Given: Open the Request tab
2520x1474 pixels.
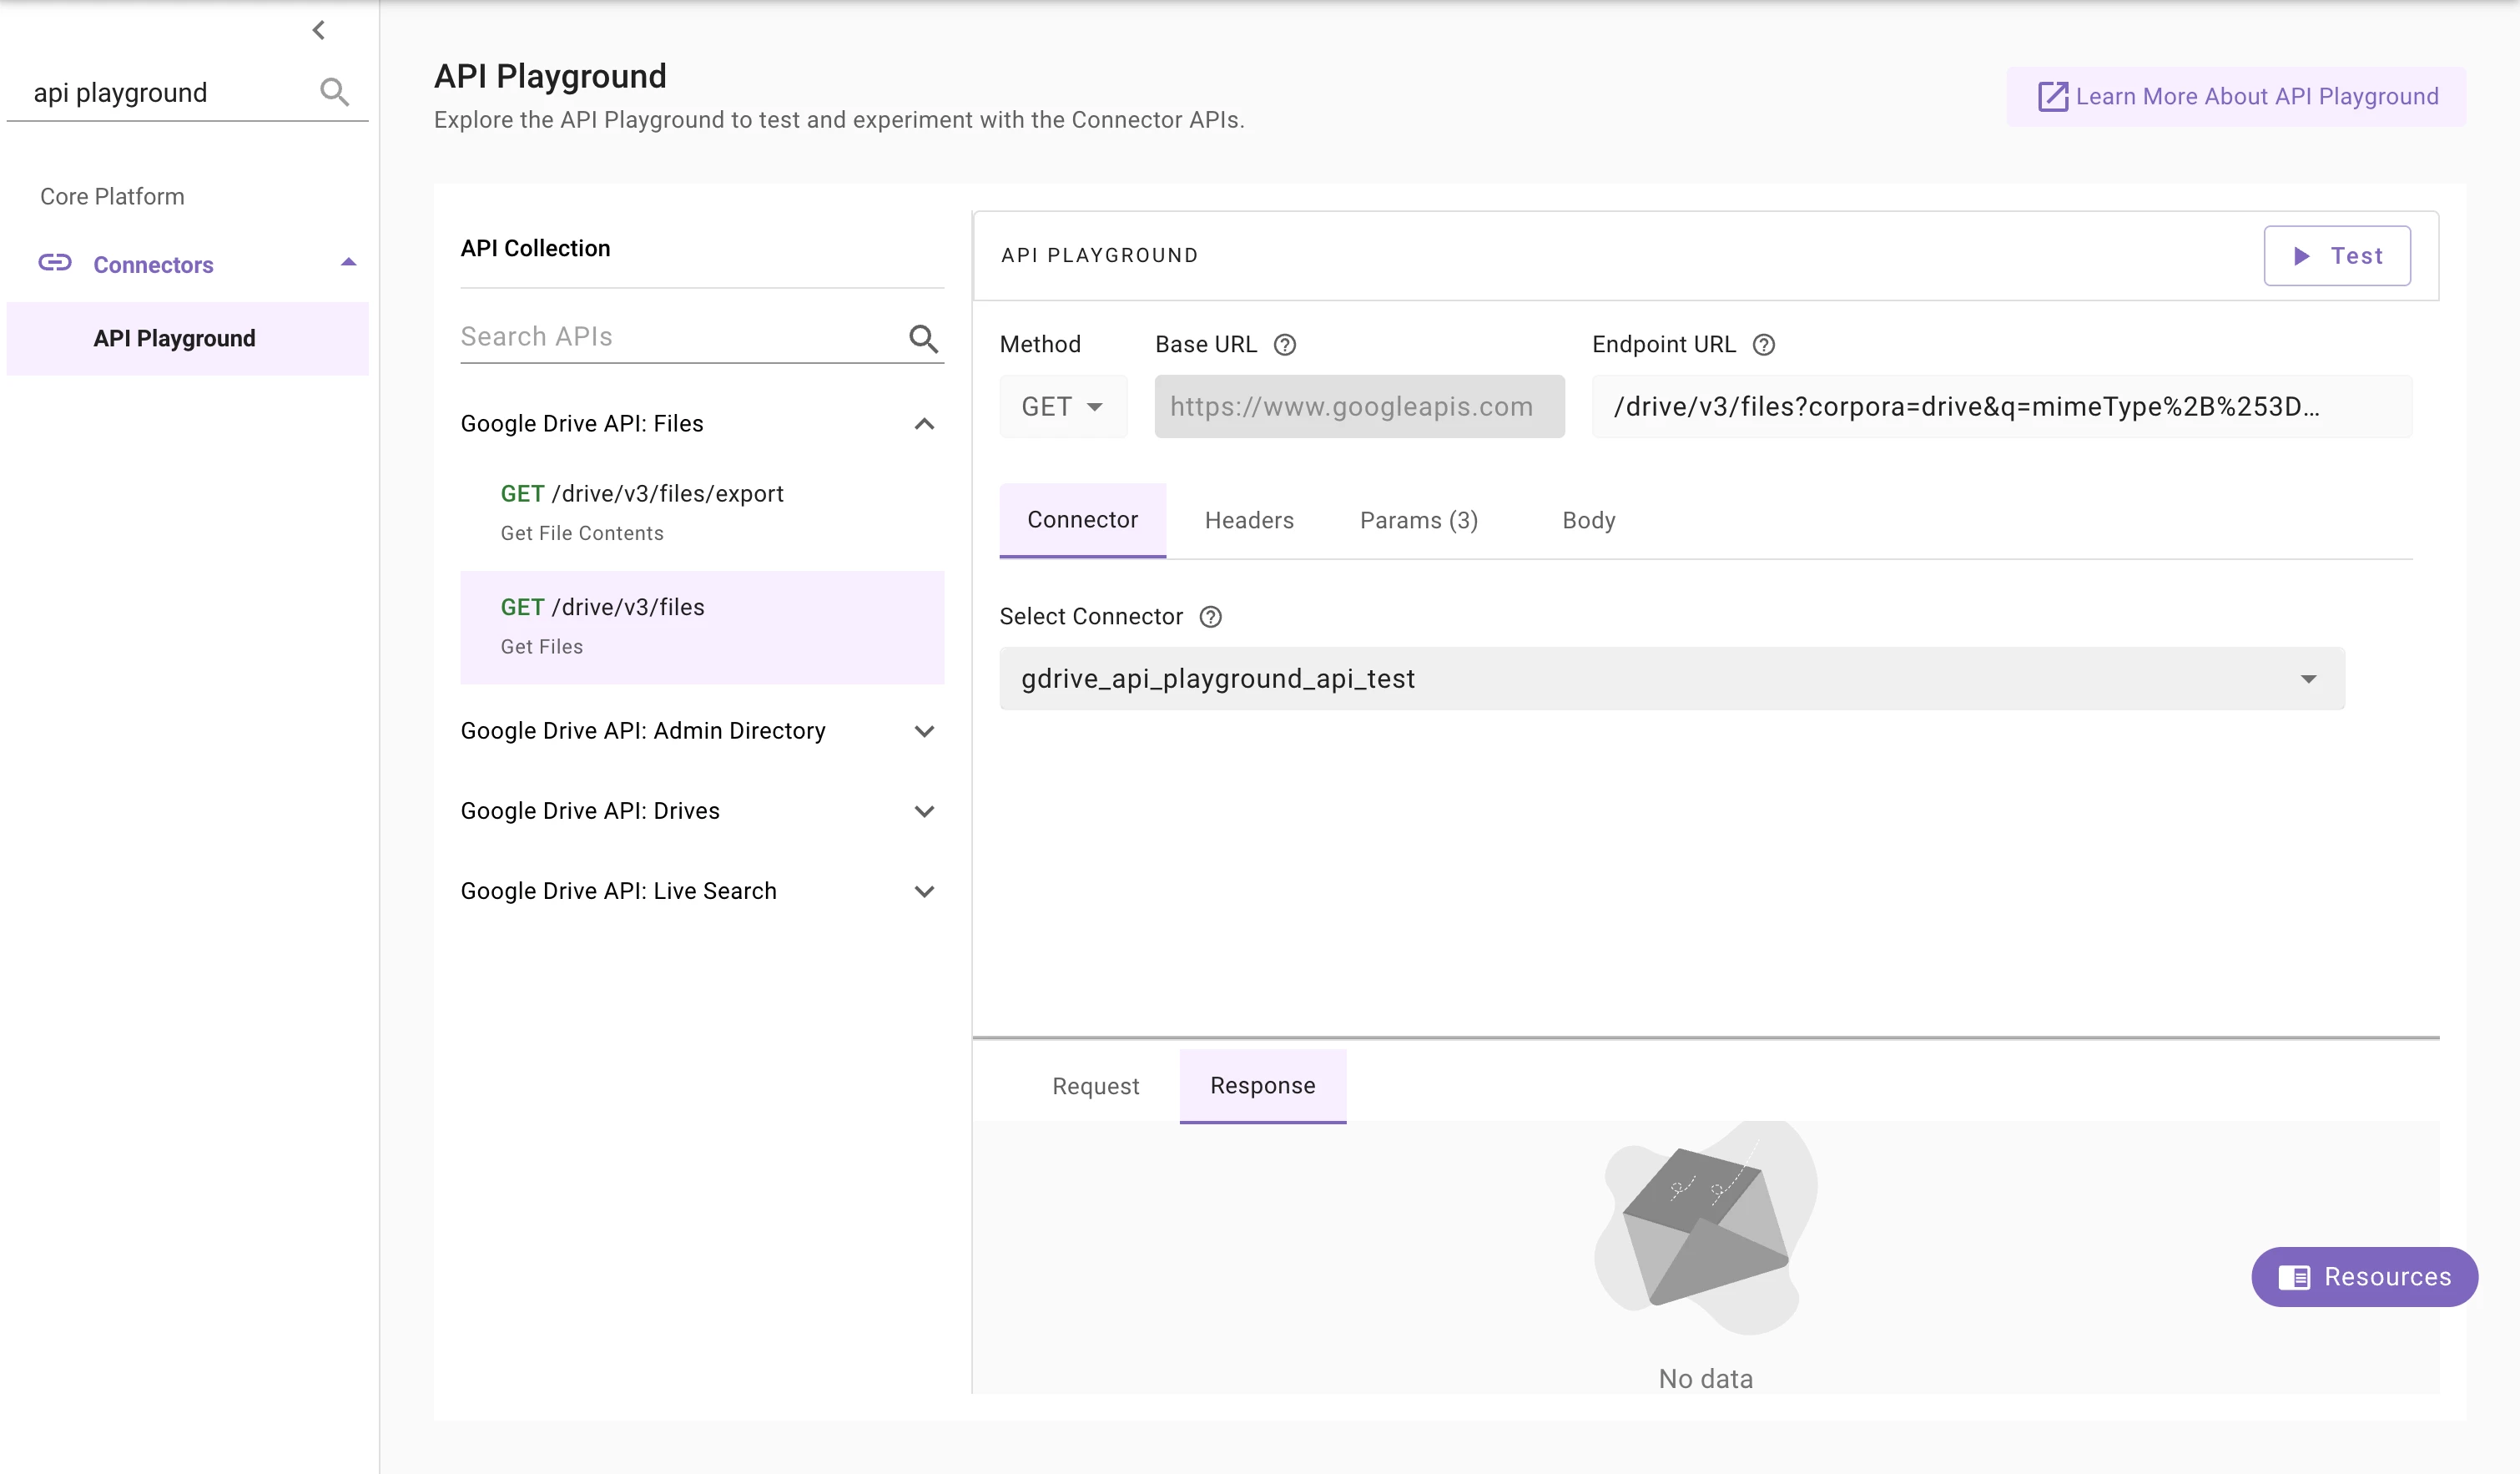Looking at the screenshot, I should [x=1095, y=1086].
